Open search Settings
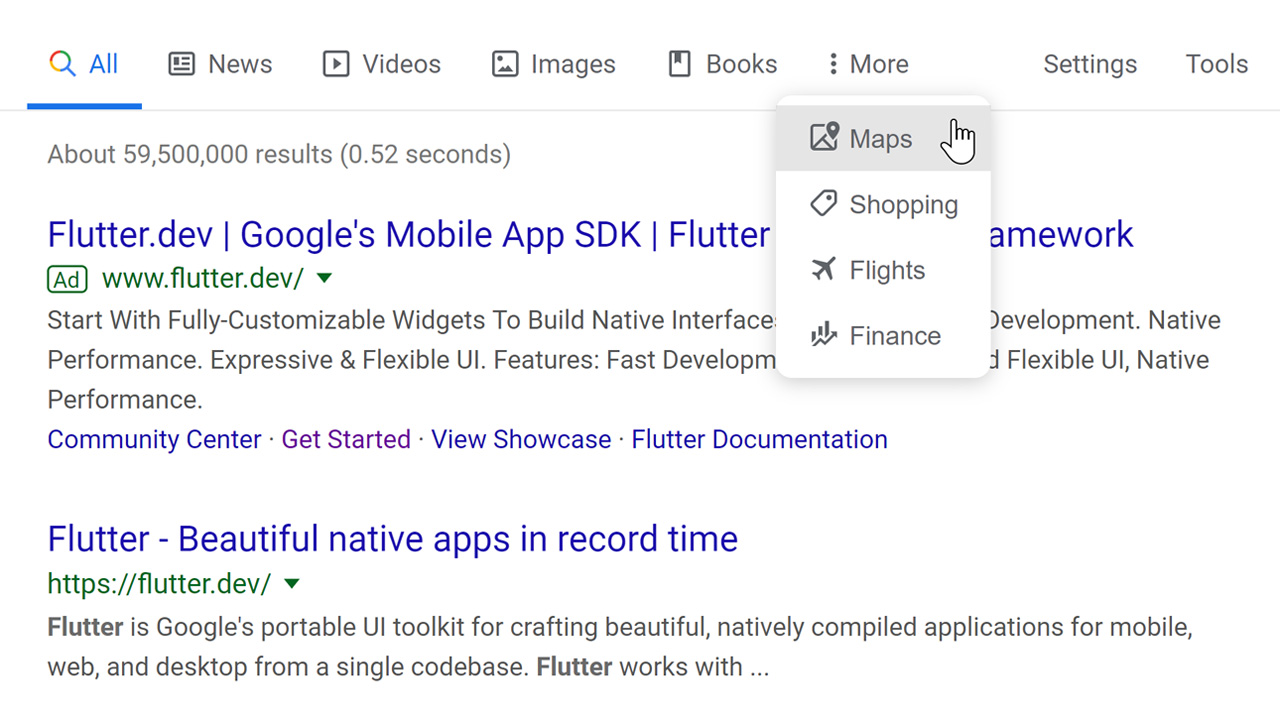The width and height of the screenshot is (1280, 720). point(1090,63)
